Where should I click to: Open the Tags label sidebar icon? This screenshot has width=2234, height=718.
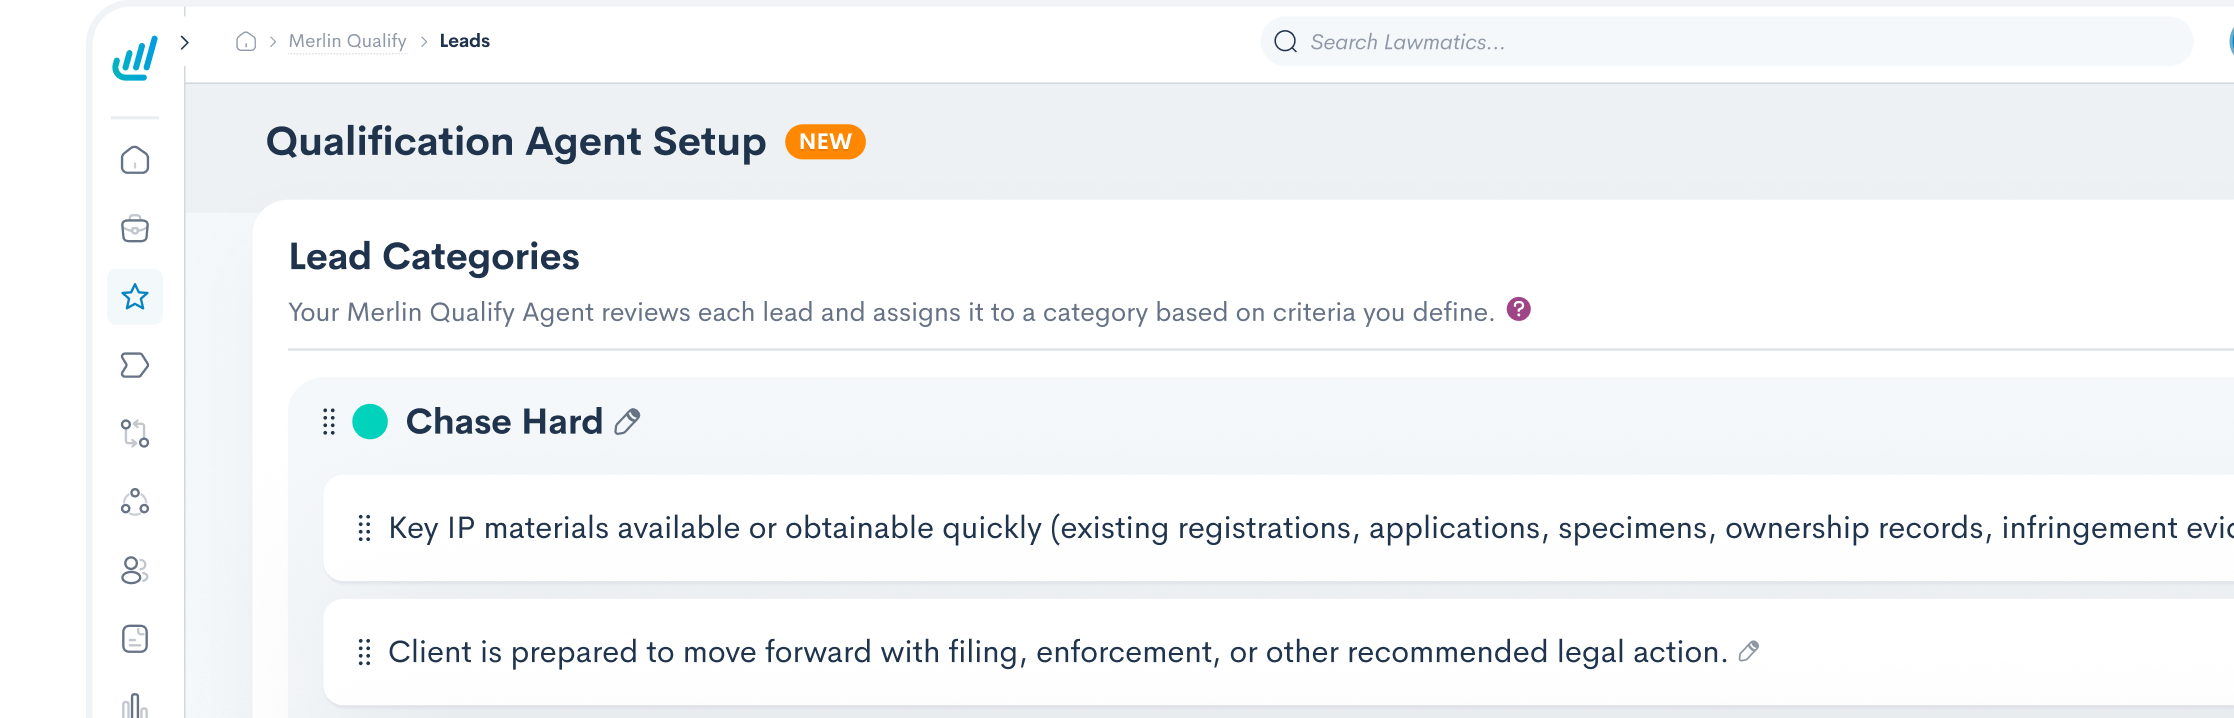[135, 365]
